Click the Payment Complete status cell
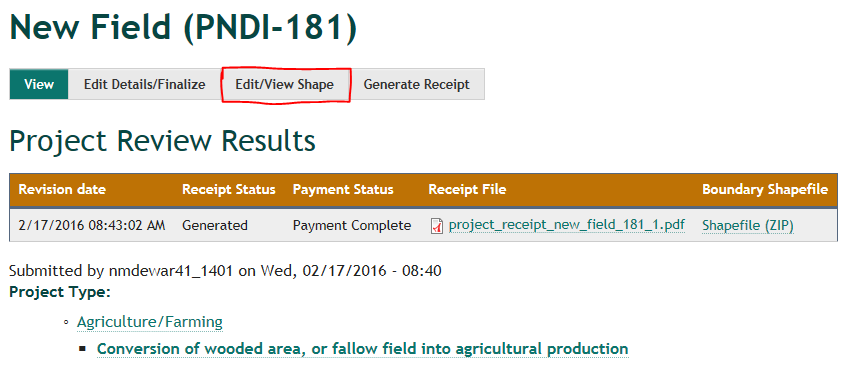Viewport: 846px width, 373px height. [x=352, y=225]
